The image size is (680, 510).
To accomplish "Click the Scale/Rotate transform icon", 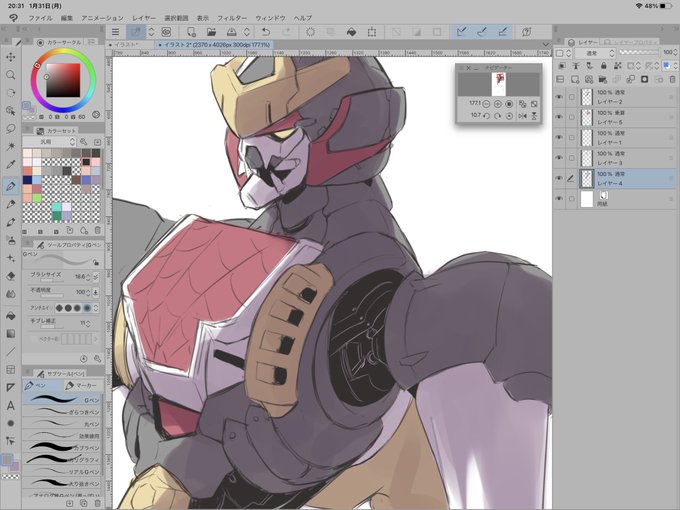I will tap(372, 32).
